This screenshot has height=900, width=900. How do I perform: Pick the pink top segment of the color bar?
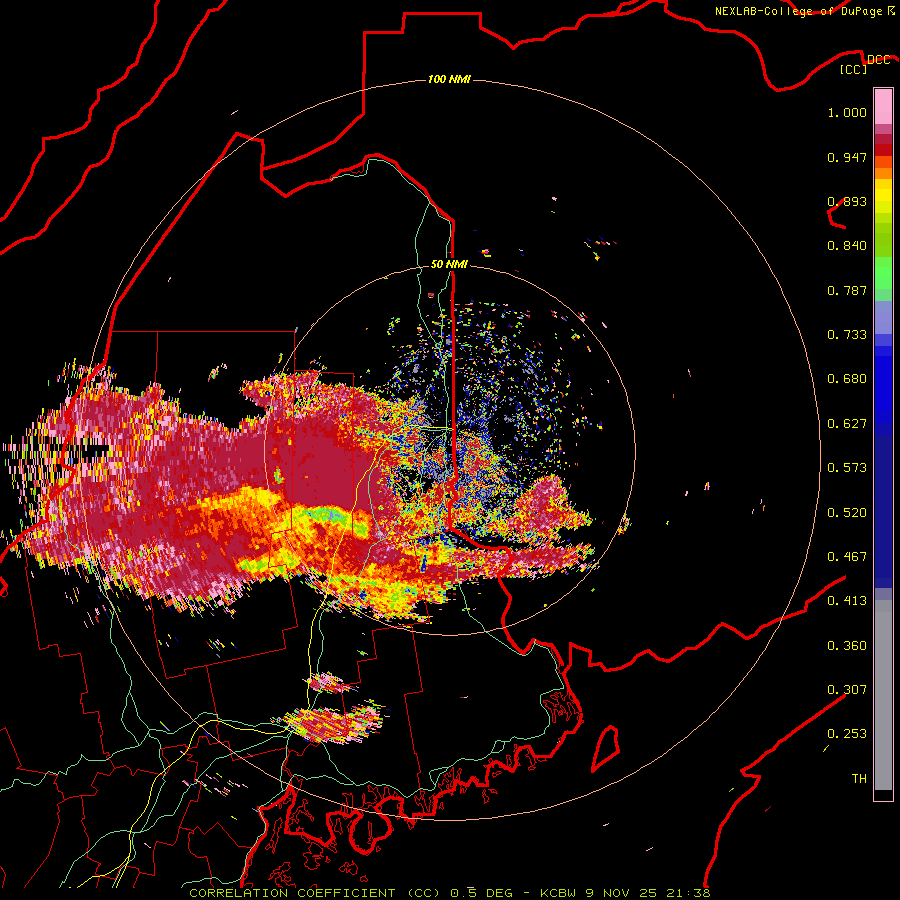[883, 106]
